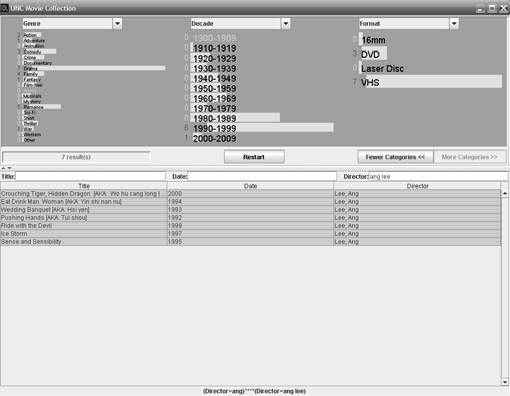Click Fewer Categories button
Image resolution: width=510 pixels, height=396 pixels.
tap(395, 157)
